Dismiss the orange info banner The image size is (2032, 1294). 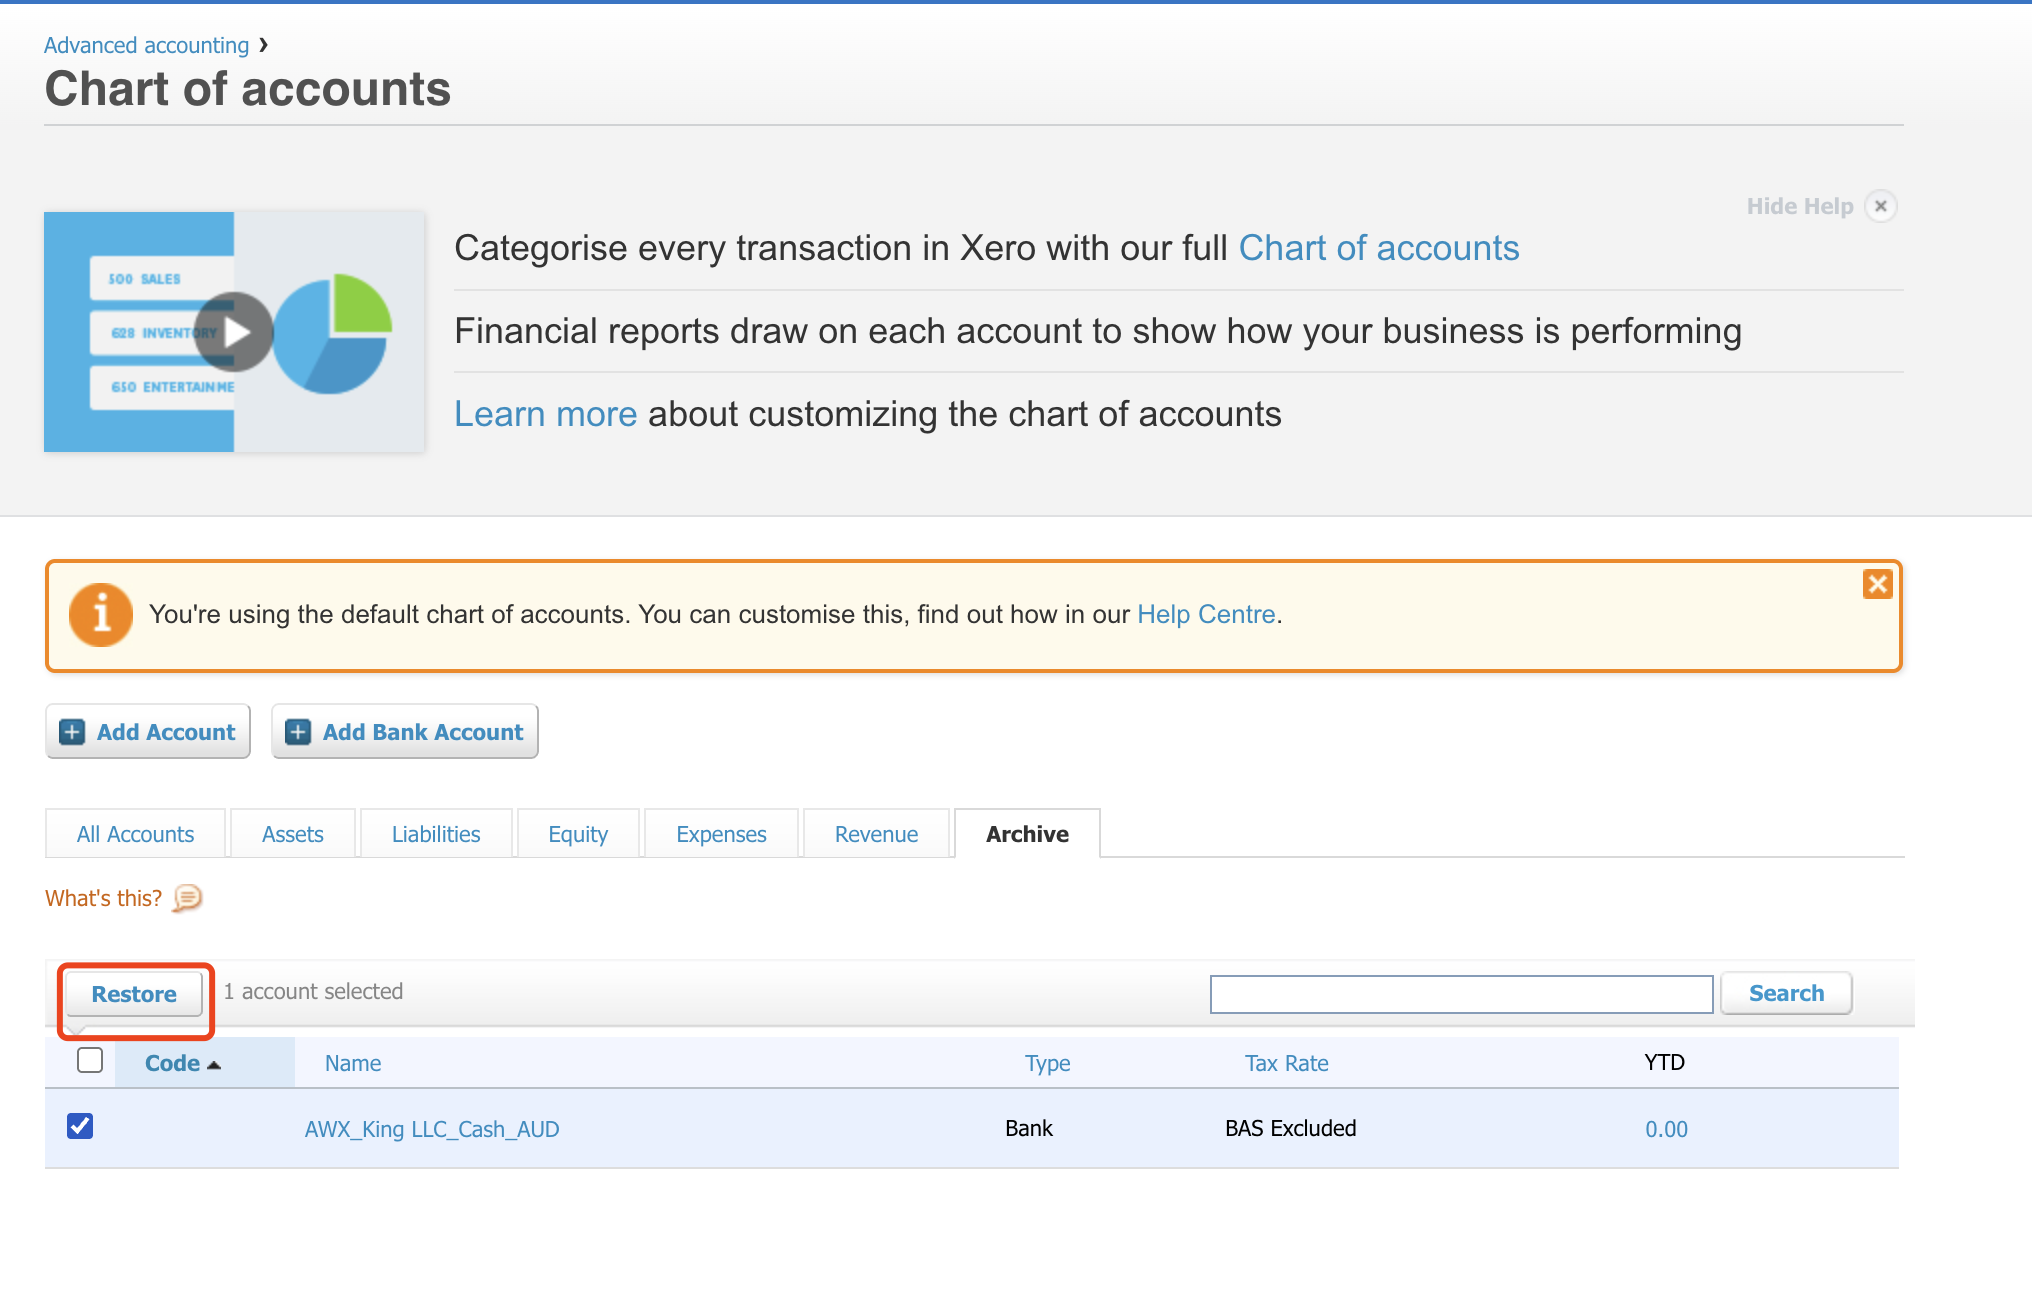click(x=1877, y=584)
